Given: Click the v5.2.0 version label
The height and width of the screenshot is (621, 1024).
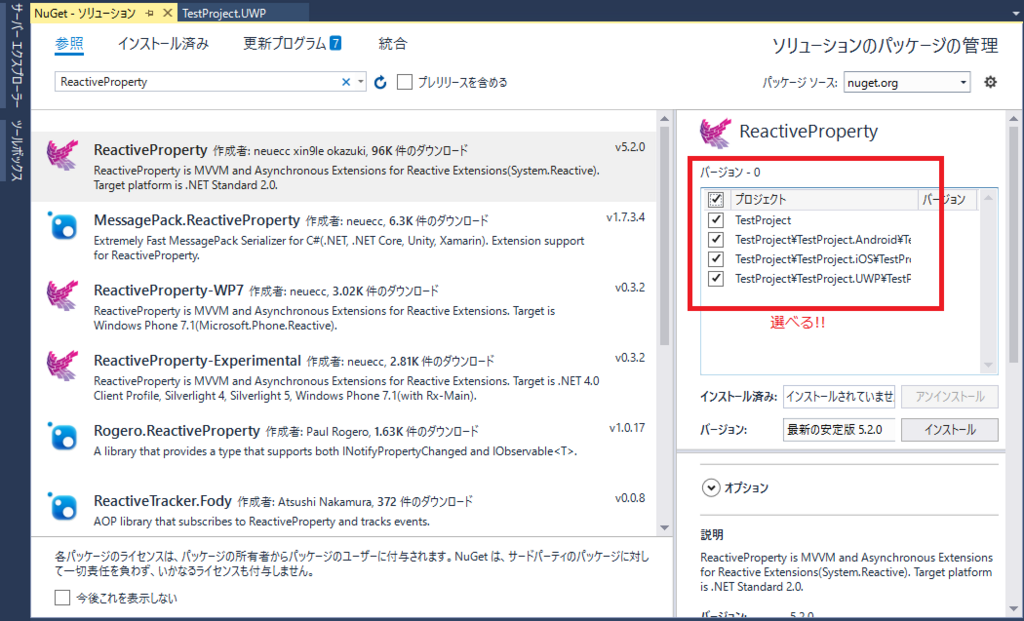Looking at the screenshot, I should (630, 147).
